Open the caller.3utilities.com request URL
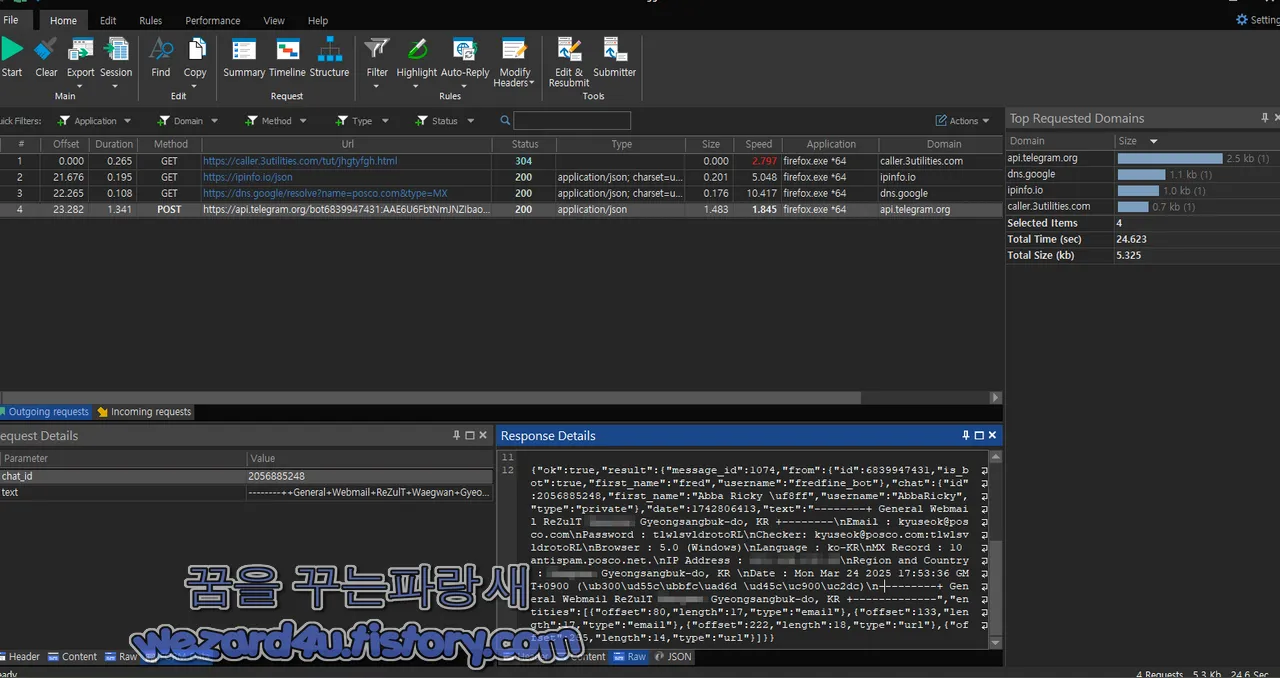 pyautogui.click(x=300, y=161)
